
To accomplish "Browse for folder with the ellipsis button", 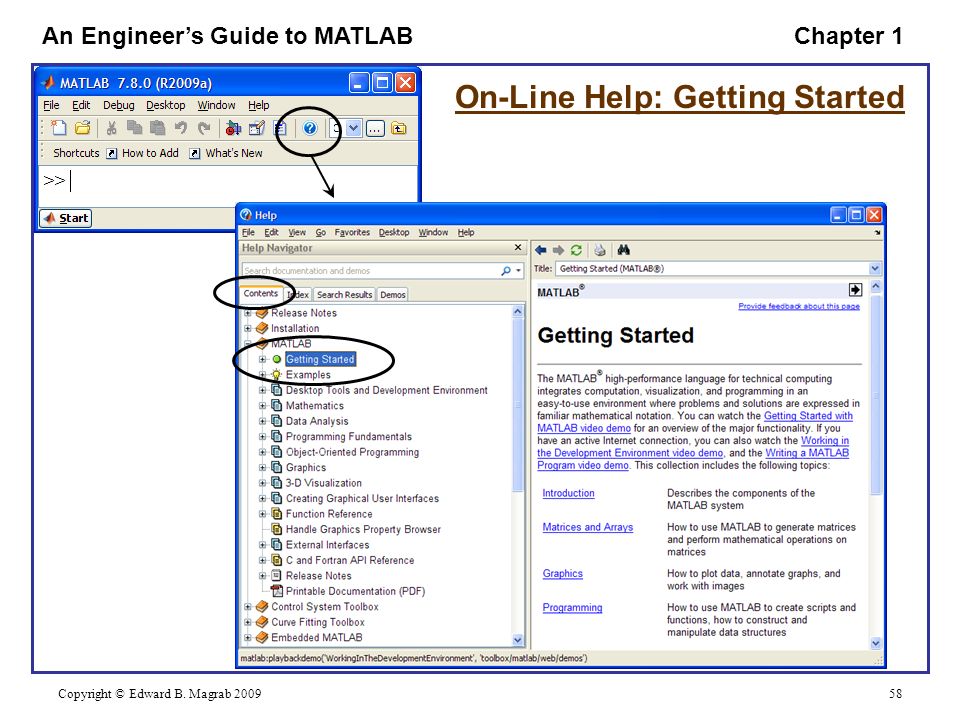I will pyautogui.click(x=375, y=129).
